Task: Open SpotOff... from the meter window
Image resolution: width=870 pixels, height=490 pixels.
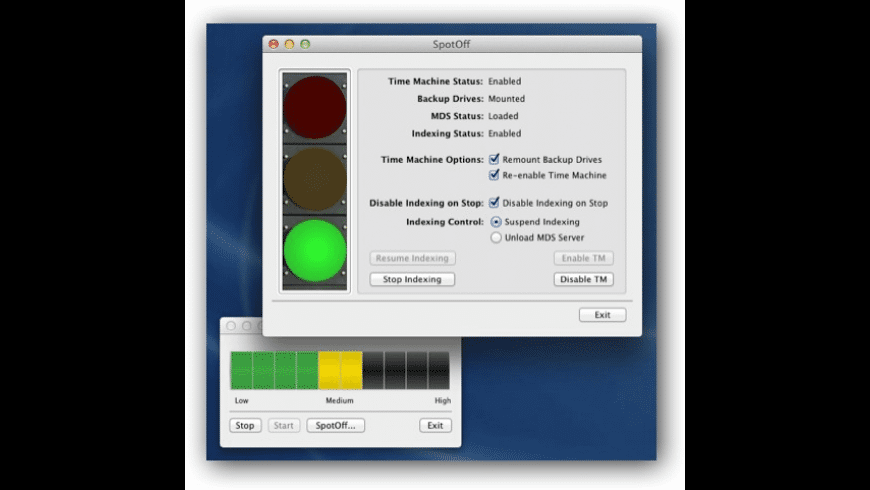Action: click(x=336, y=426)
